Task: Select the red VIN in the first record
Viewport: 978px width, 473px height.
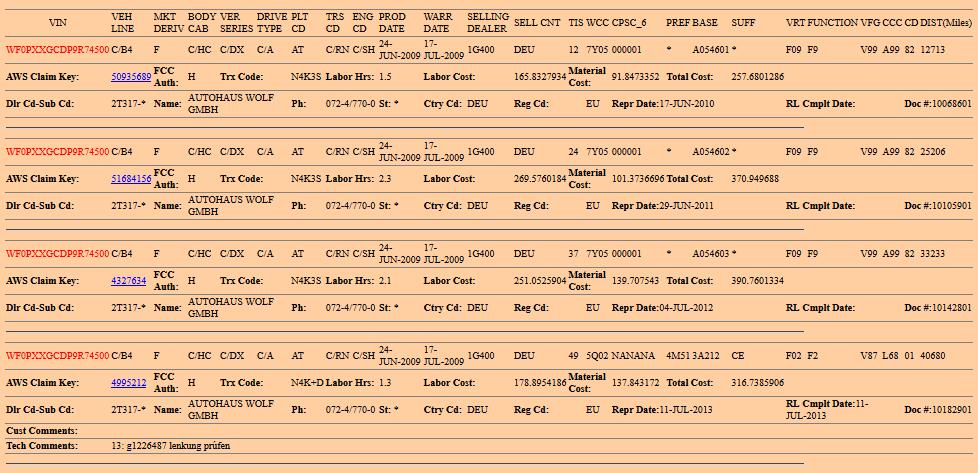Action: [57, 49]
